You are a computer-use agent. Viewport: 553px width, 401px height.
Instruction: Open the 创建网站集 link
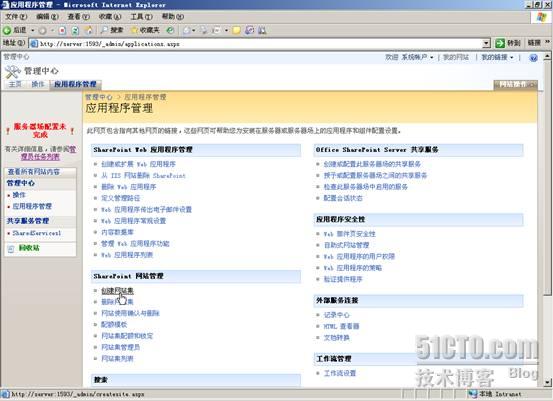(x=117, y=291)
